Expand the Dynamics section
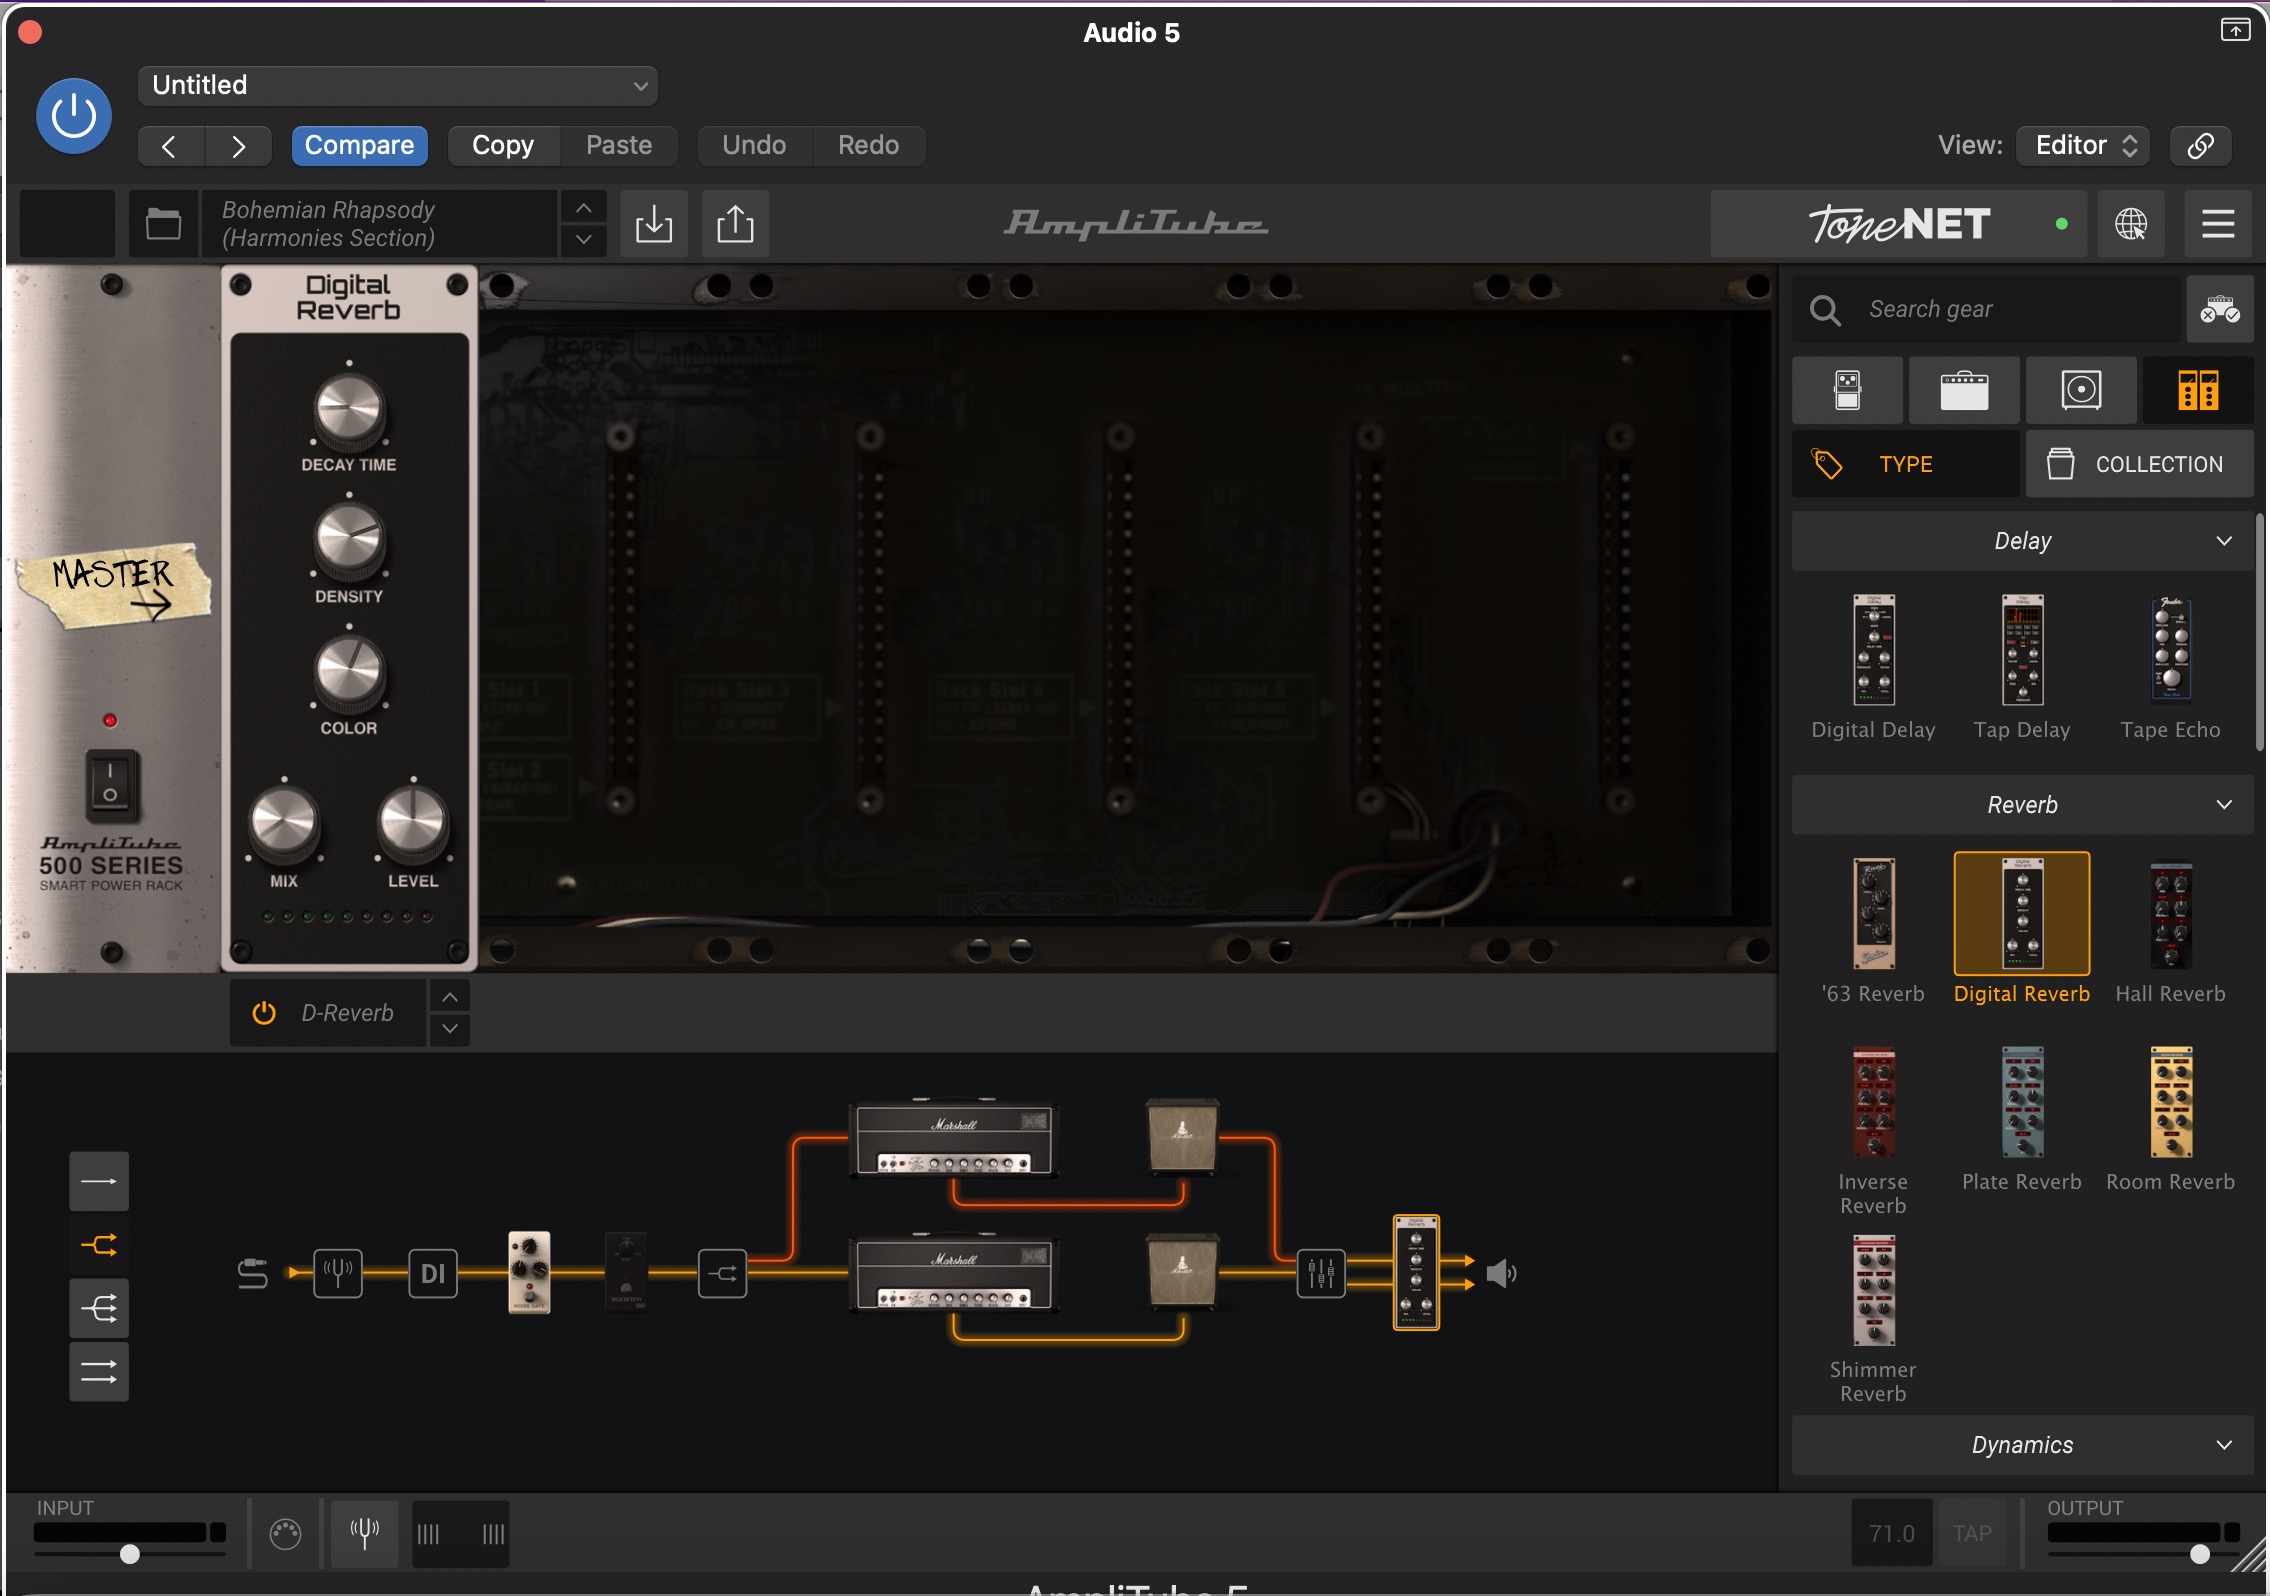Viewport: 2270px width, 1596px height. click(x=2022, y=1445)
